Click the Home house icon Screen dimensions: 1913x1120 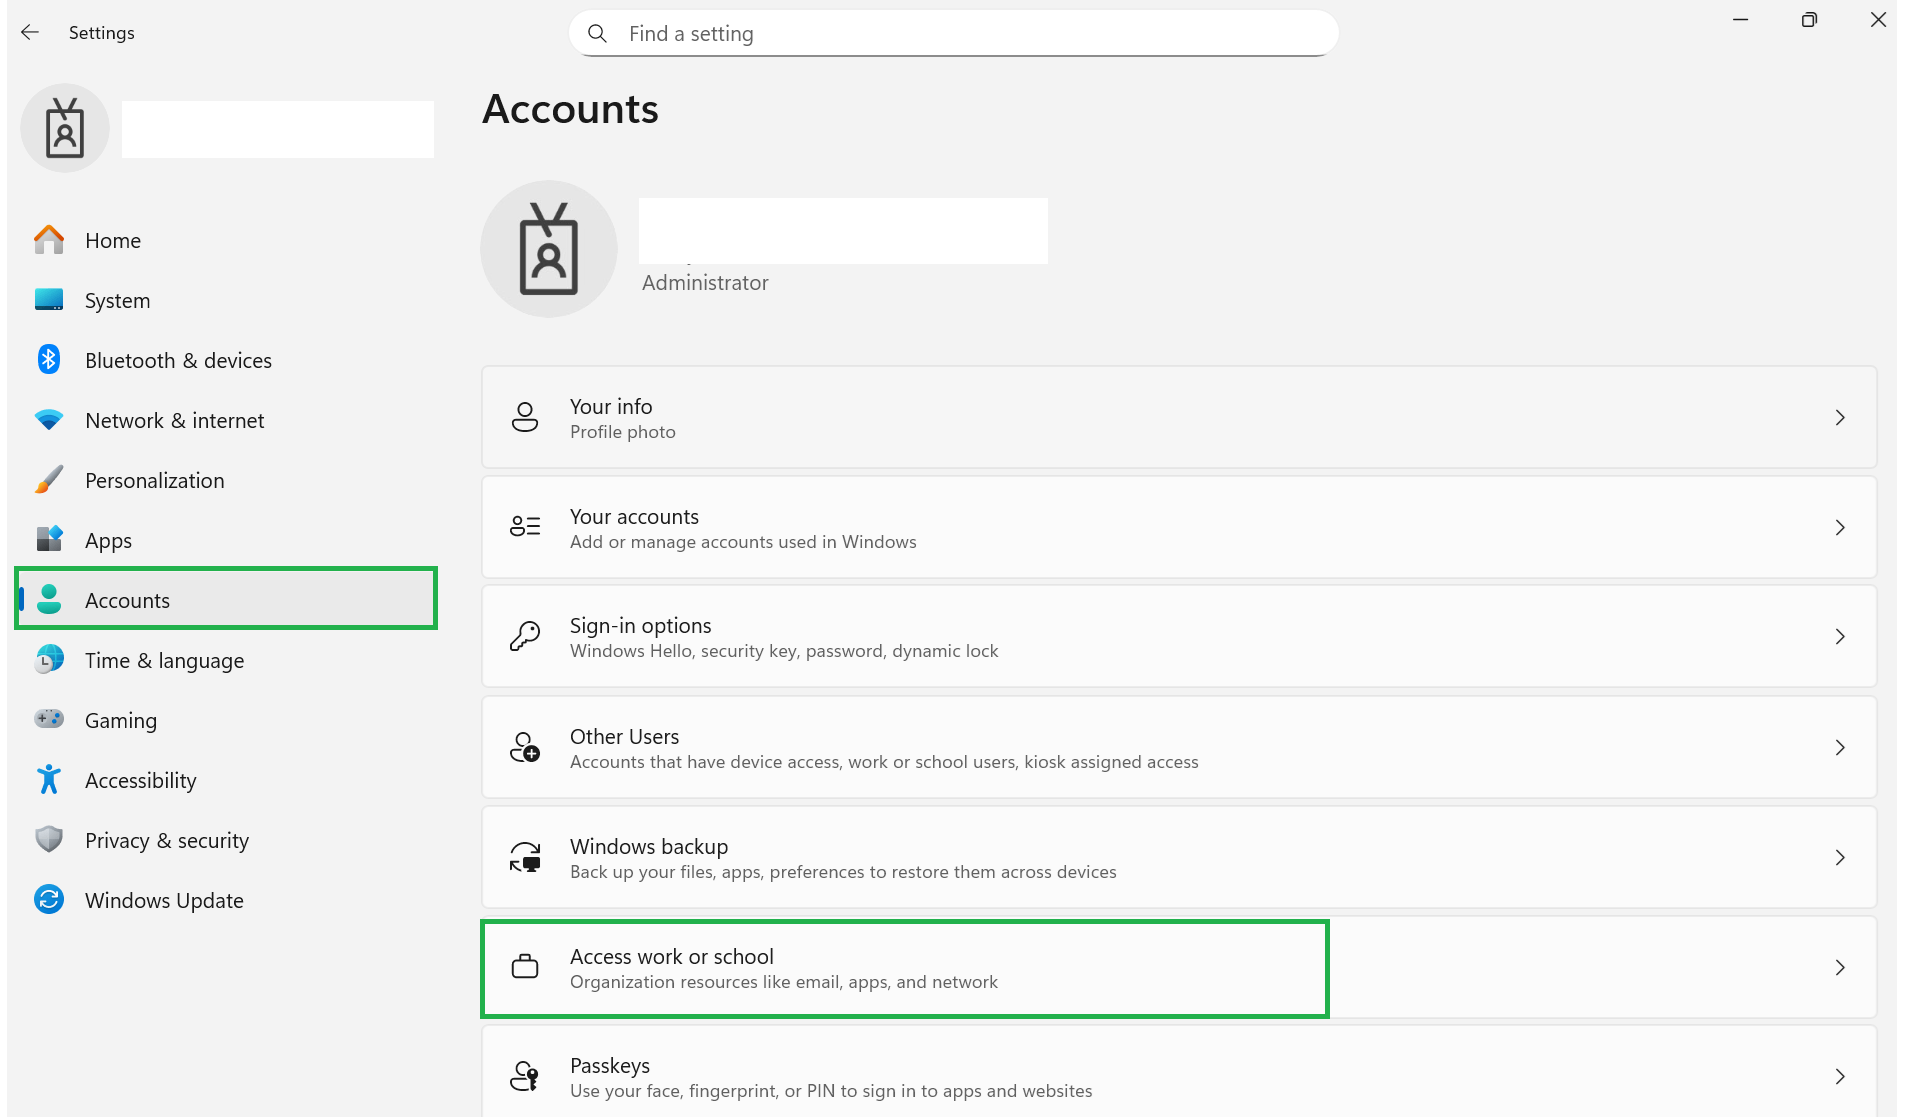click(x=49, y=240)
